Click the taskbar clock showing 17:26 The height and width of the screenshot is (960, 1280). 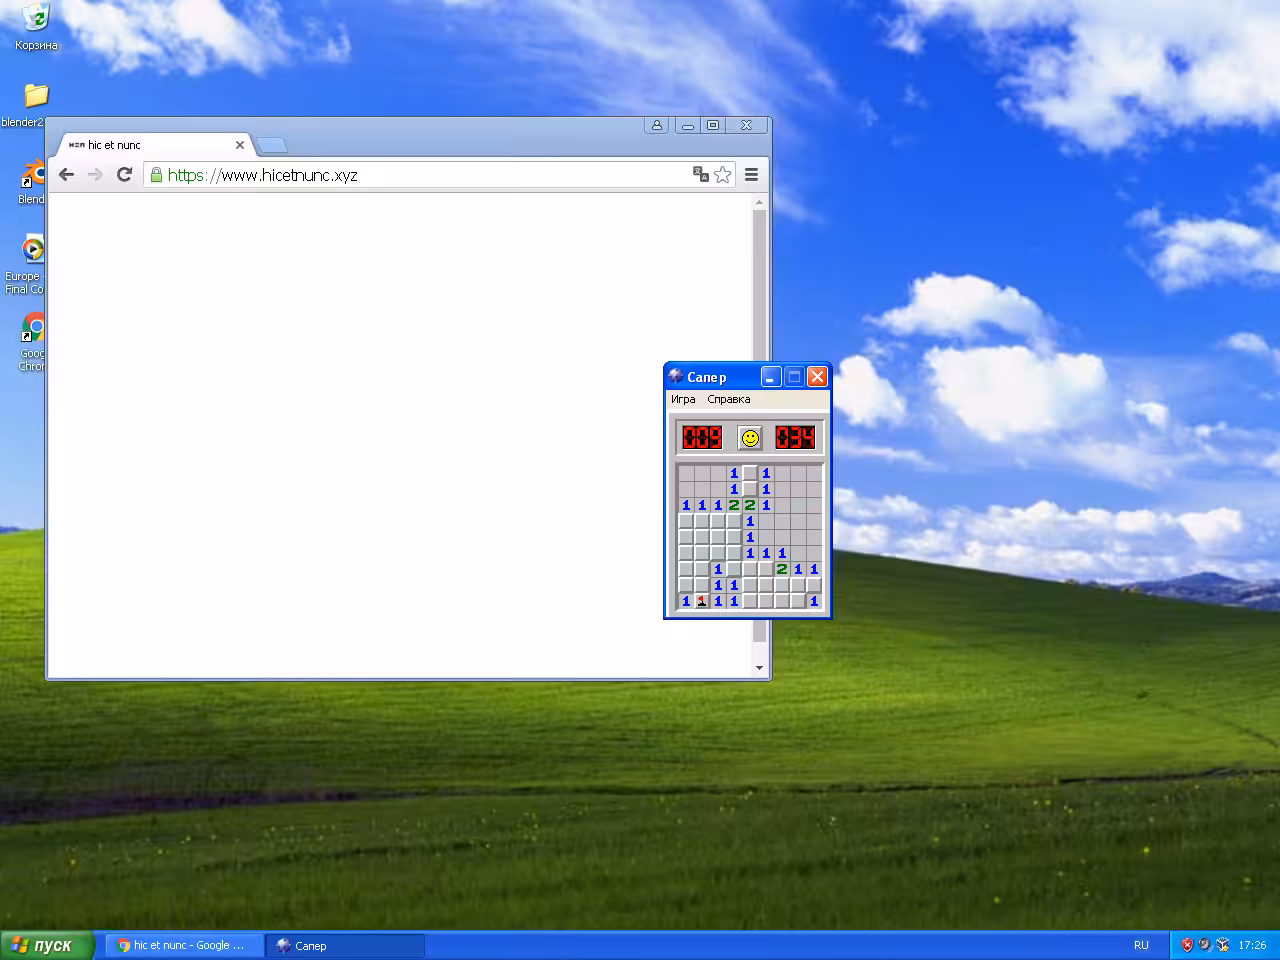tap(1252, 945)
